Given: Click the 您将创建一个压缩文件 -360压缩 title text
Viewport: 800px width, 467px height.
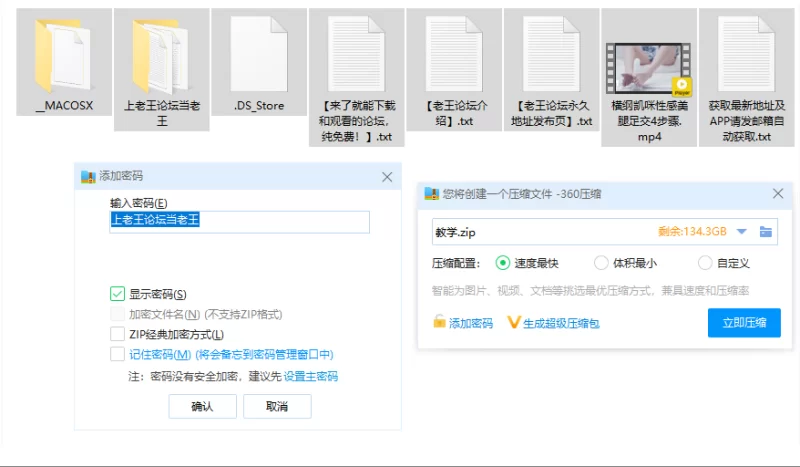Looking at the screenshot, I should [x=522, y=194].
